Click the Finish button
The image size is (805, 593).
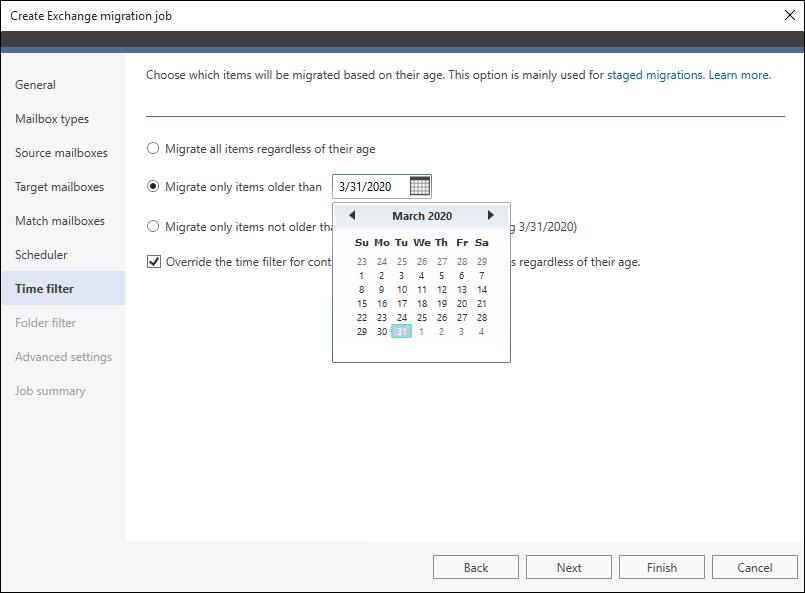click(x=662, y=567)
